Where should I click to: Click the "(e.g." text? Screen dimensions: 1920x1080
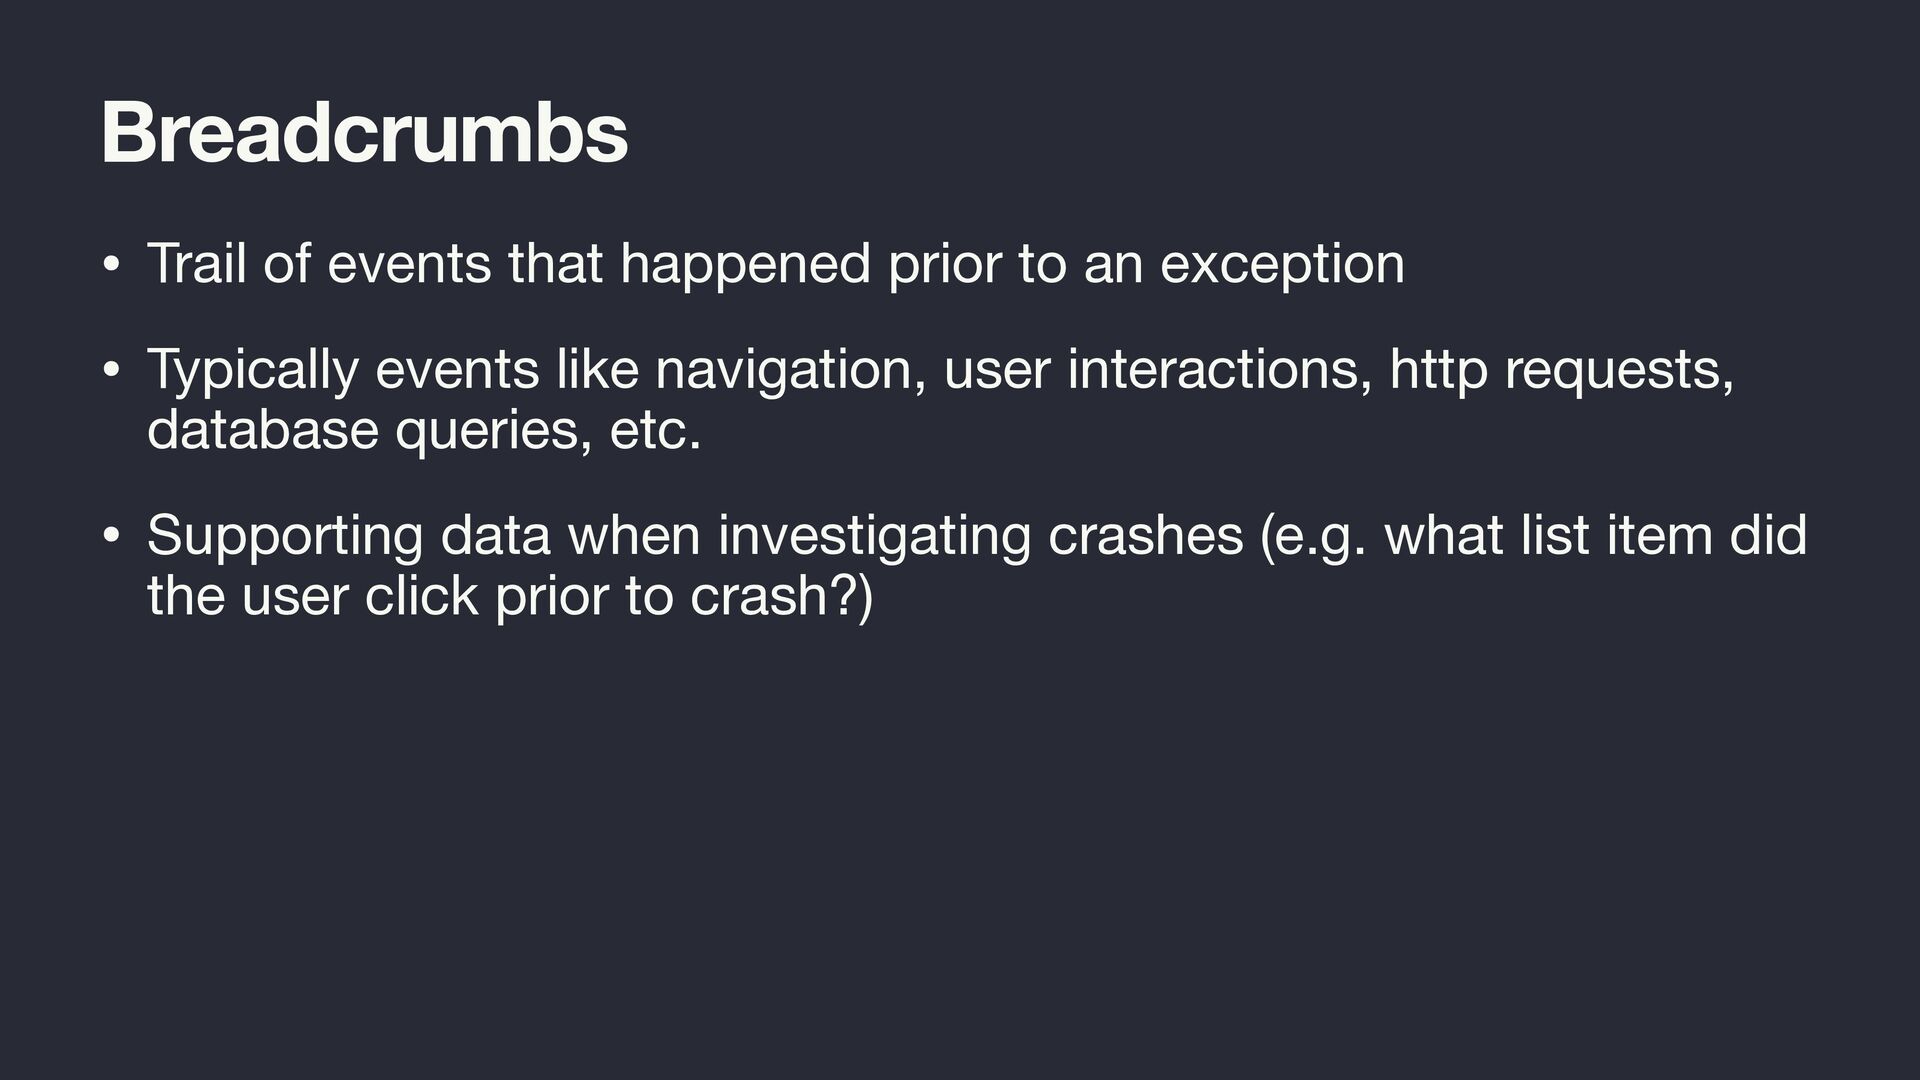click(x=1313, y=537)
